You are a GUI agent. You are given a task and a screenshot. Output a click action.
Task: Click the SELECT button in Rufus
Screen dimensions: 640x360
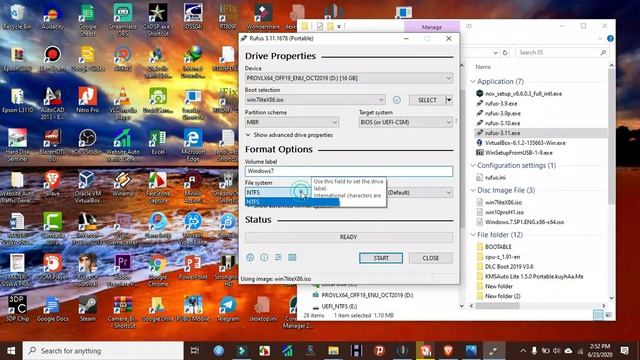pos(427,100)
